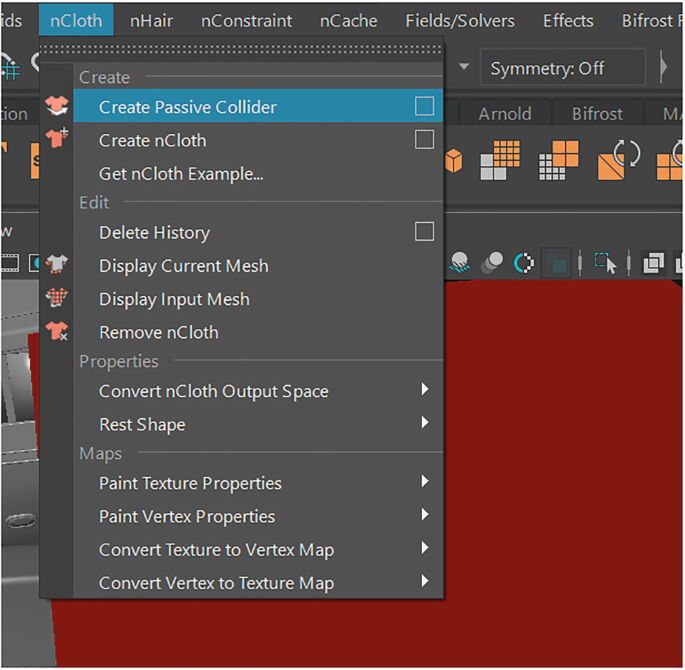The width and height of the screenshot is (685, 670).
Task: Expand Convert nCloth Output Space submenu
Action: [424, 391]
